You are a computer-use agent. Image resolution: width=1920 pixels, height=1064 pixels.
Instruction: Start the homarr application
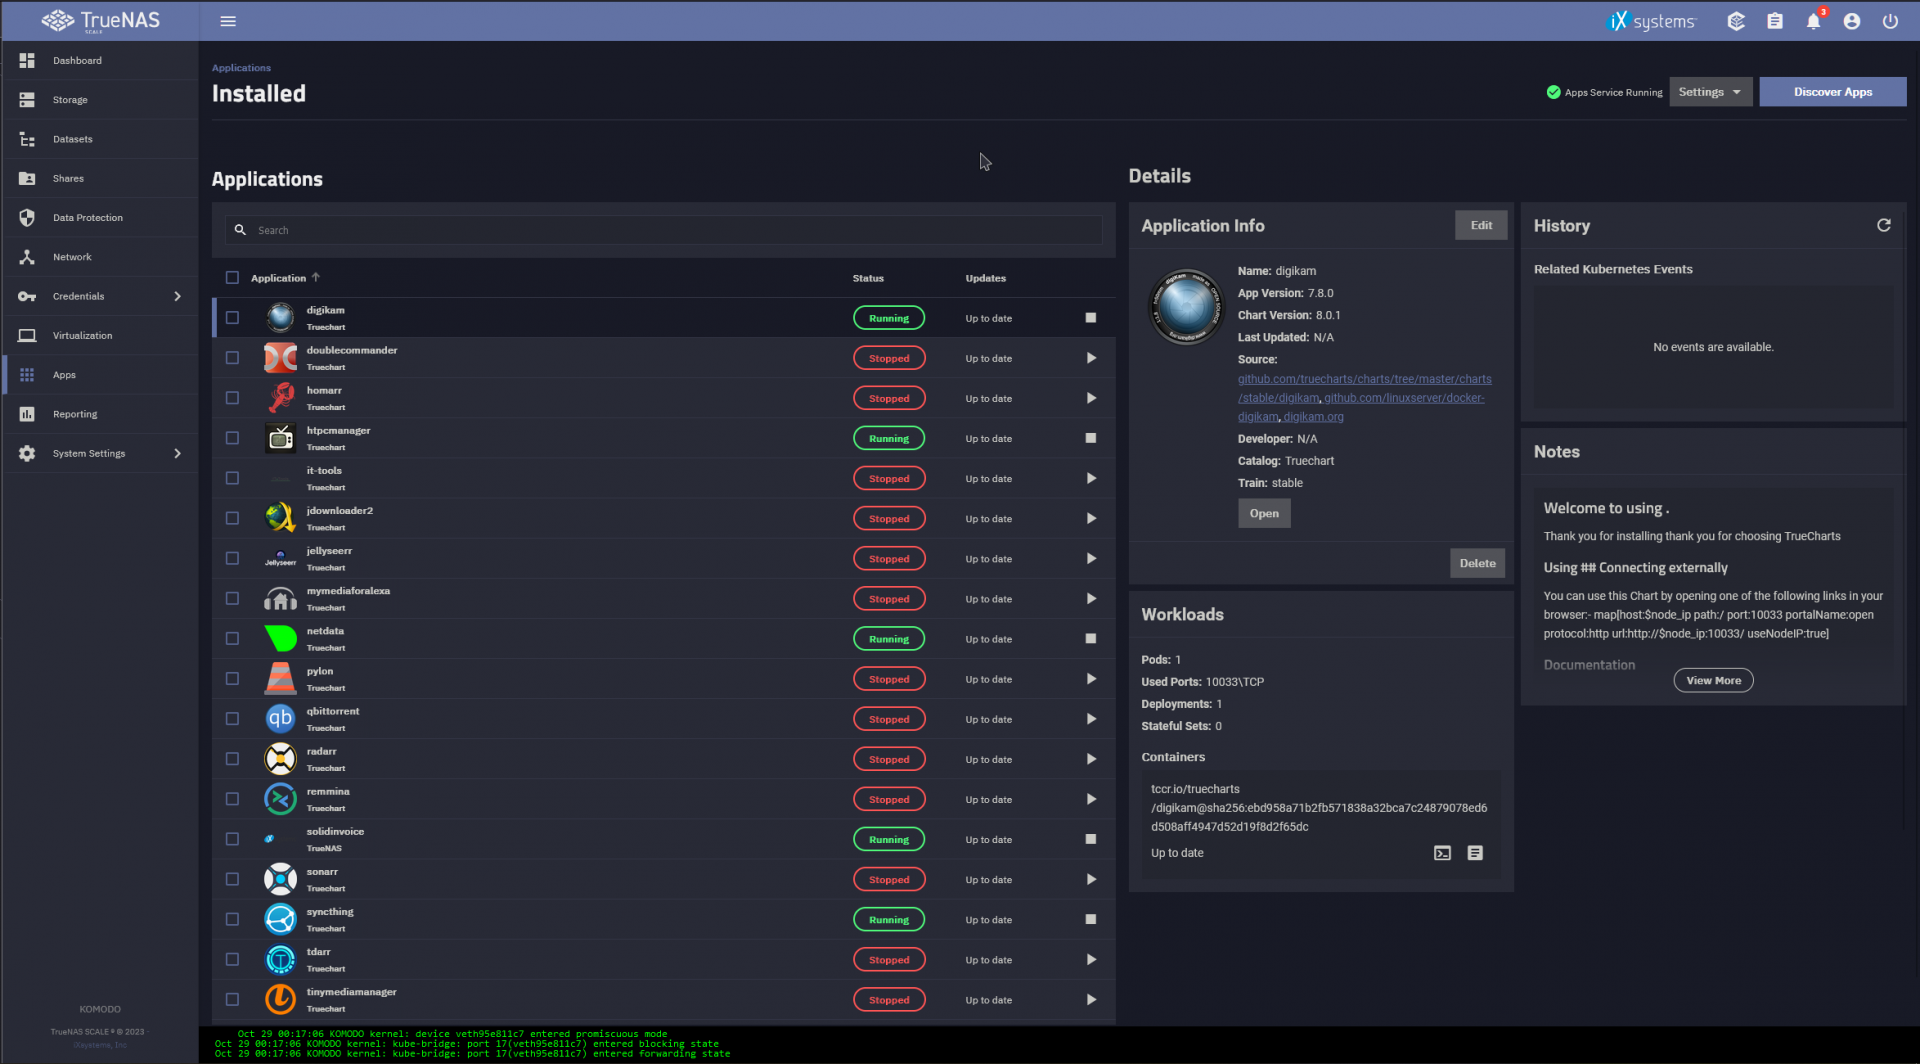click(x=1091, y=398)
